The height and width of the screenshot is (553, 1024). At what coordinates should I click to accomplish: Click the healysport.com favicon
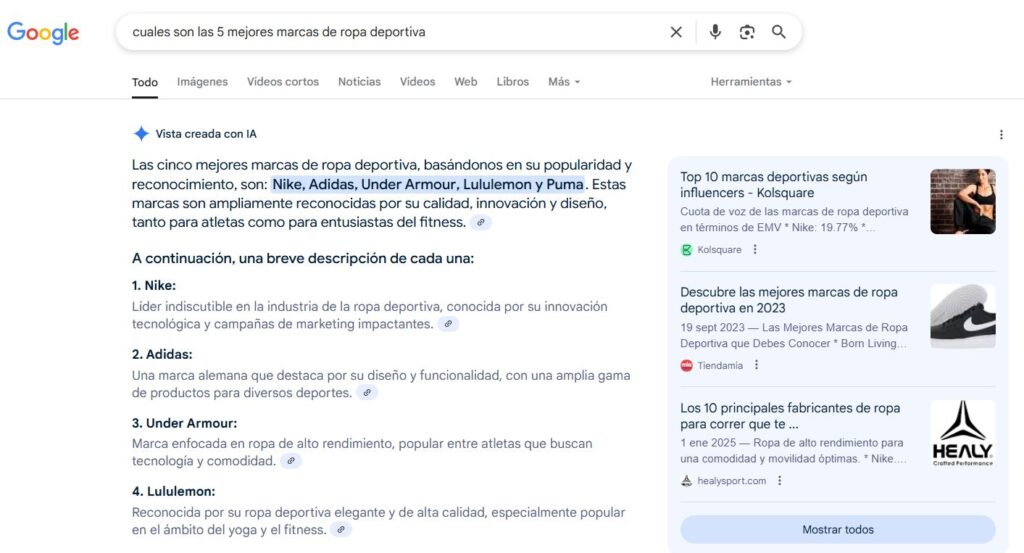pos(686,481)
